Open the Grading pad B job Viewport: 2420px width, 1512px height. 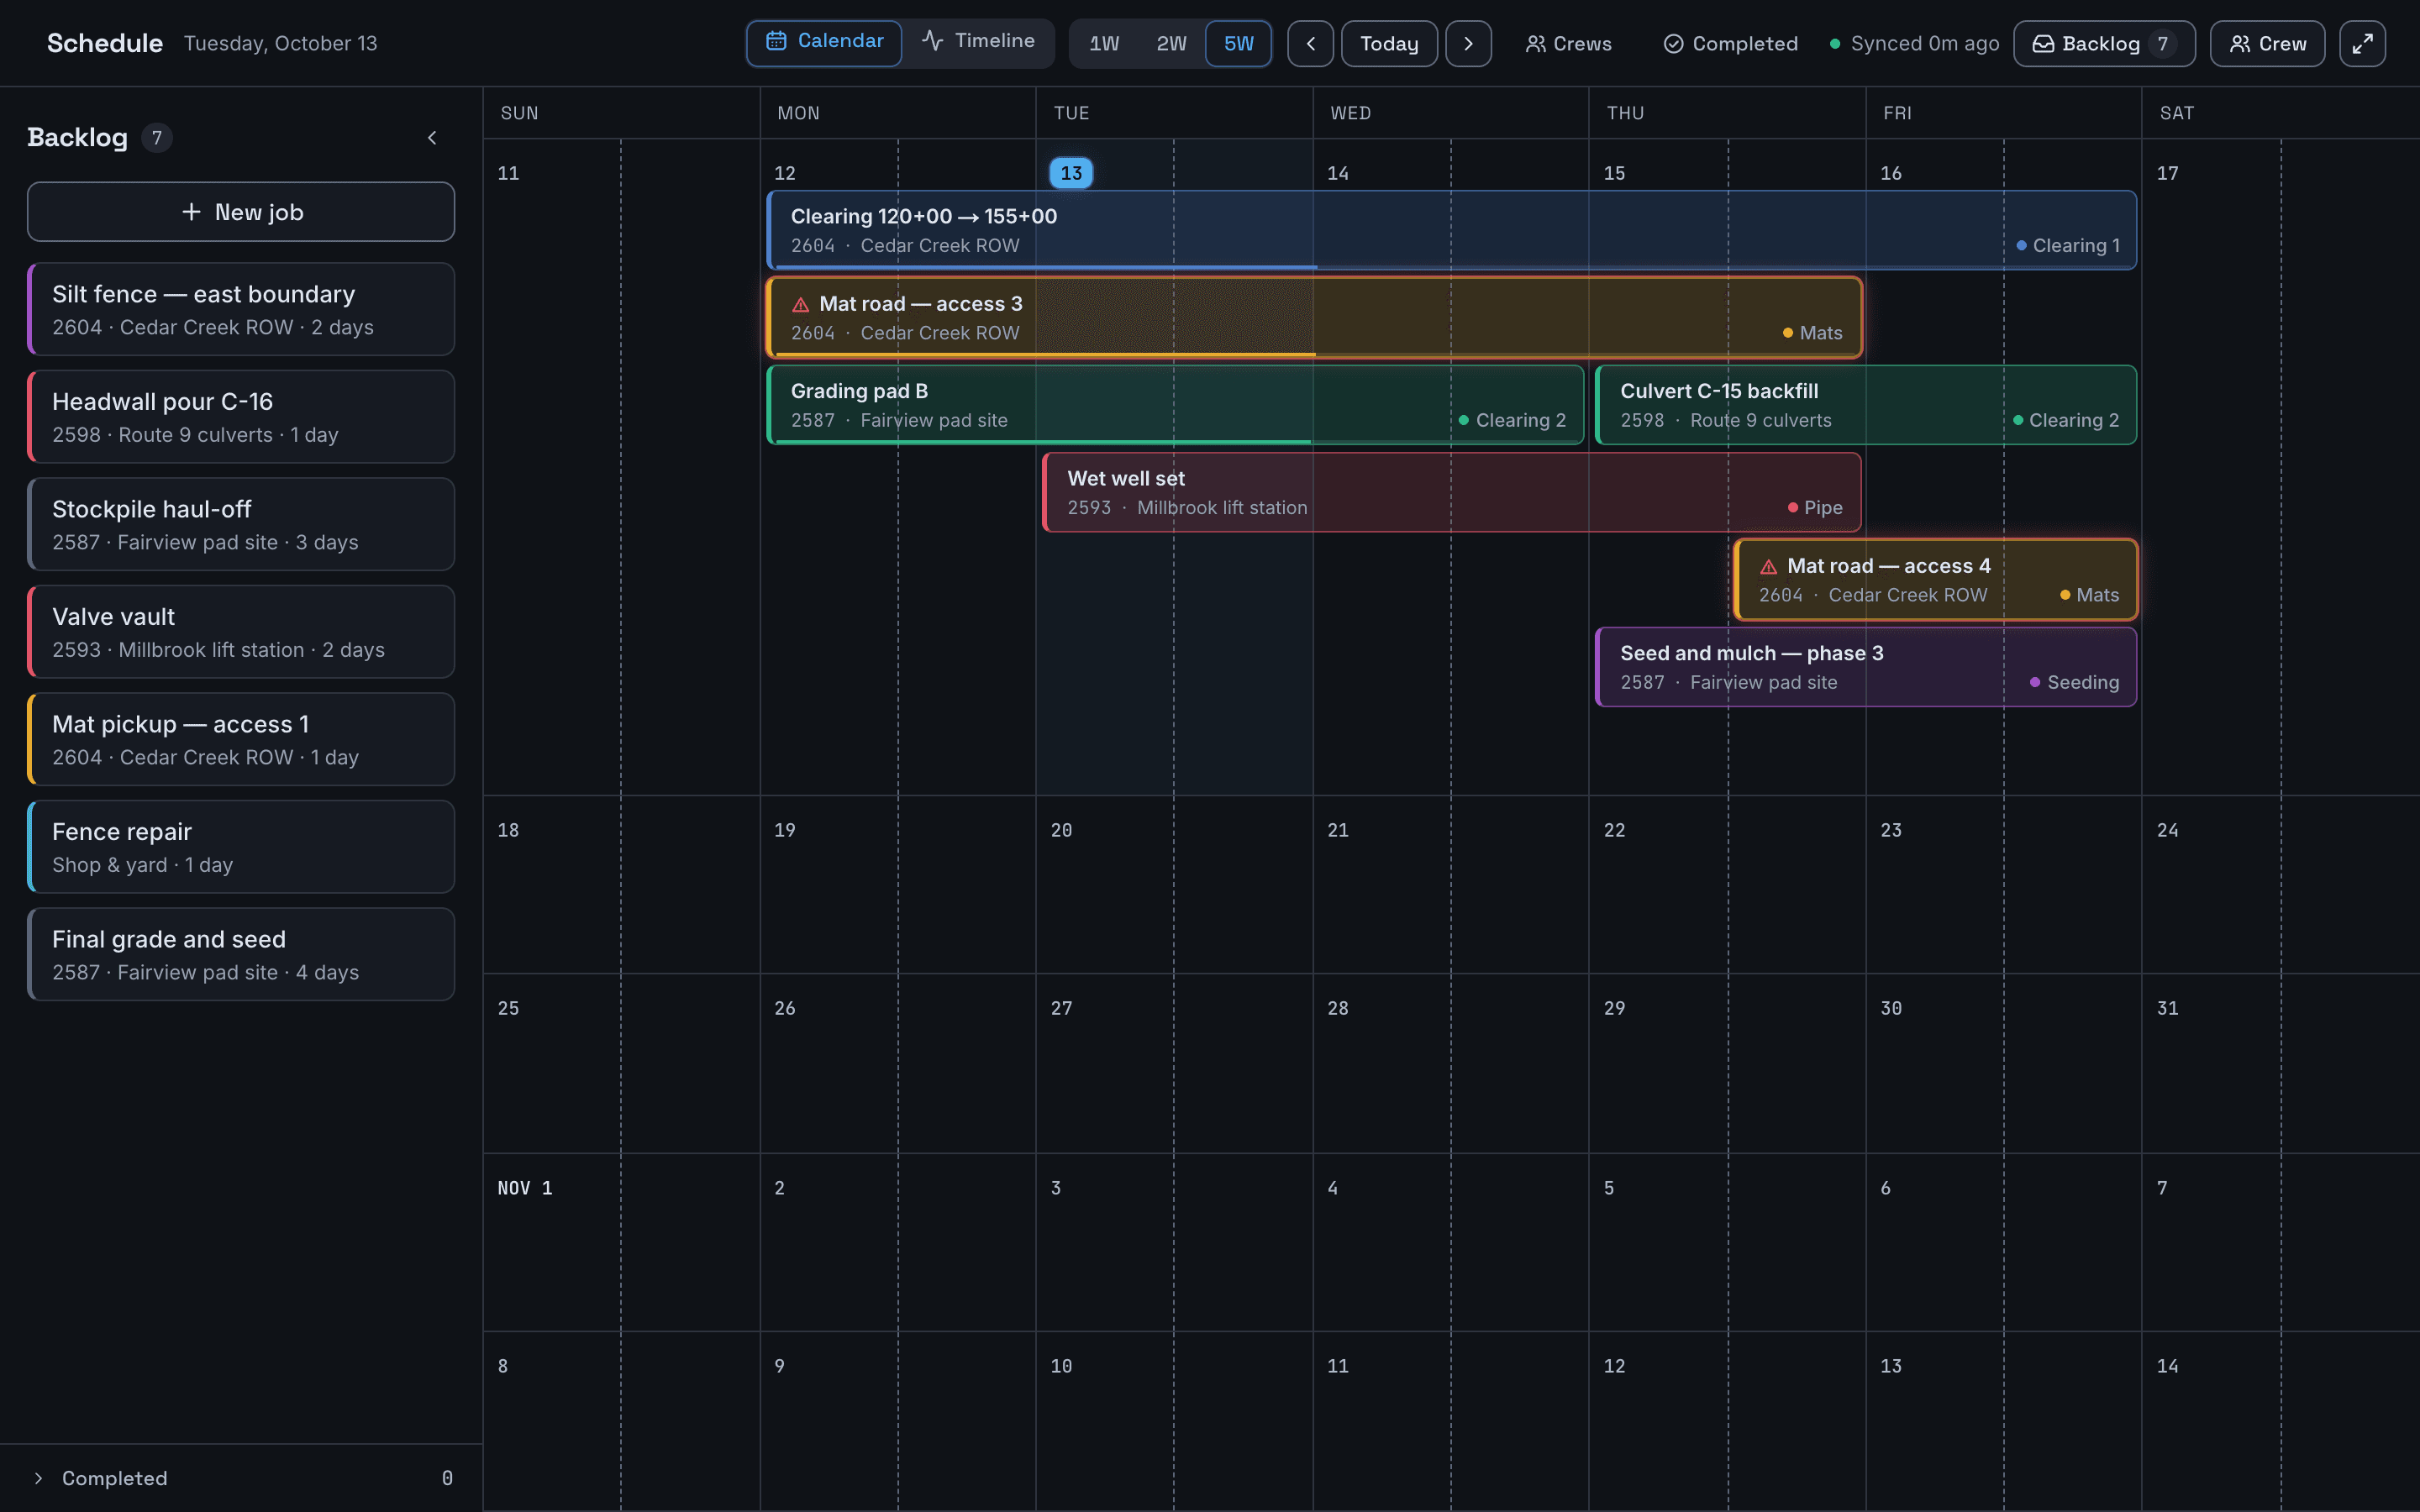1175,405
